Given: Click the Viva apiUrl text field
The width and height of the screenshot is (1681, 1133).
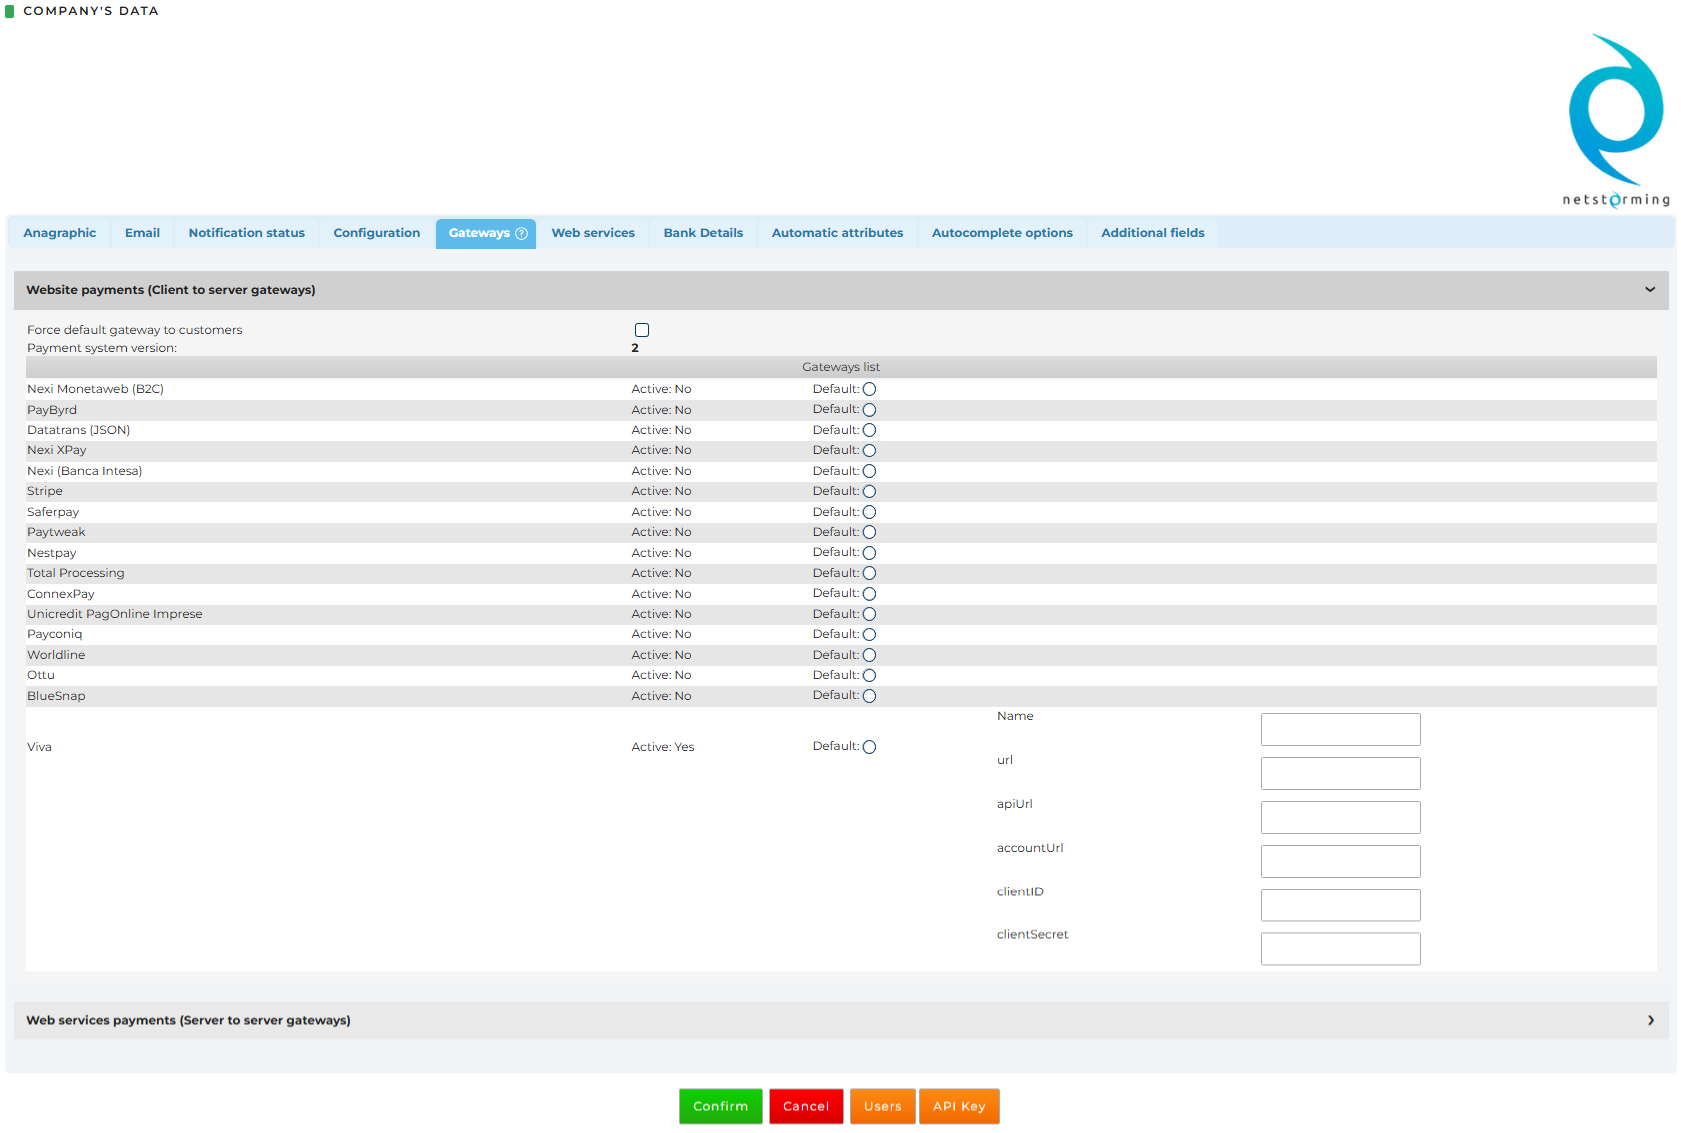Looking at the screenshot, I should click(x=1340, y=818).
